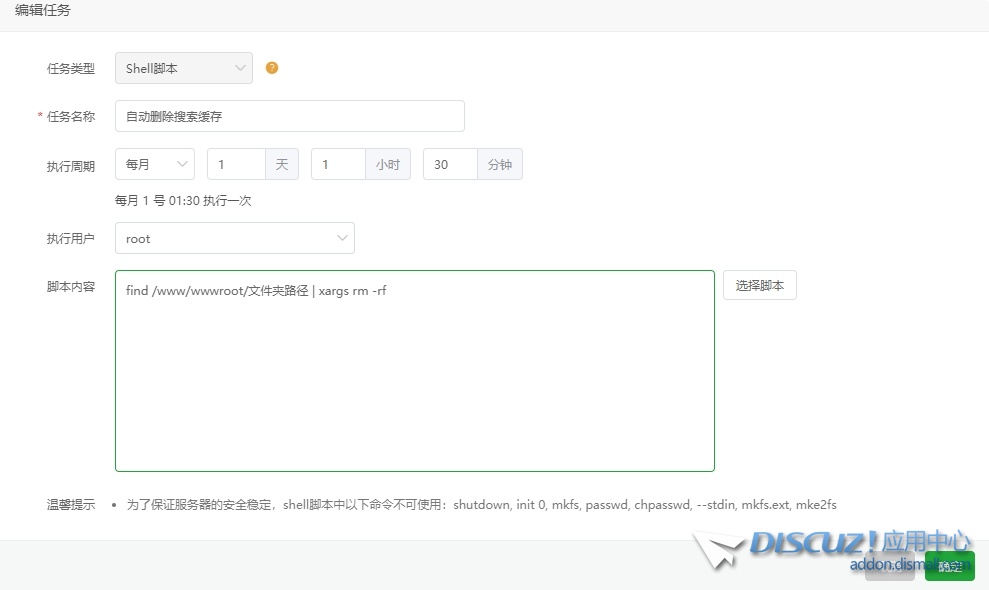This screenshot has height=590, width=989.
Task: Click the 编辑任务 dialog title
Action: click(x=43, y=10)
